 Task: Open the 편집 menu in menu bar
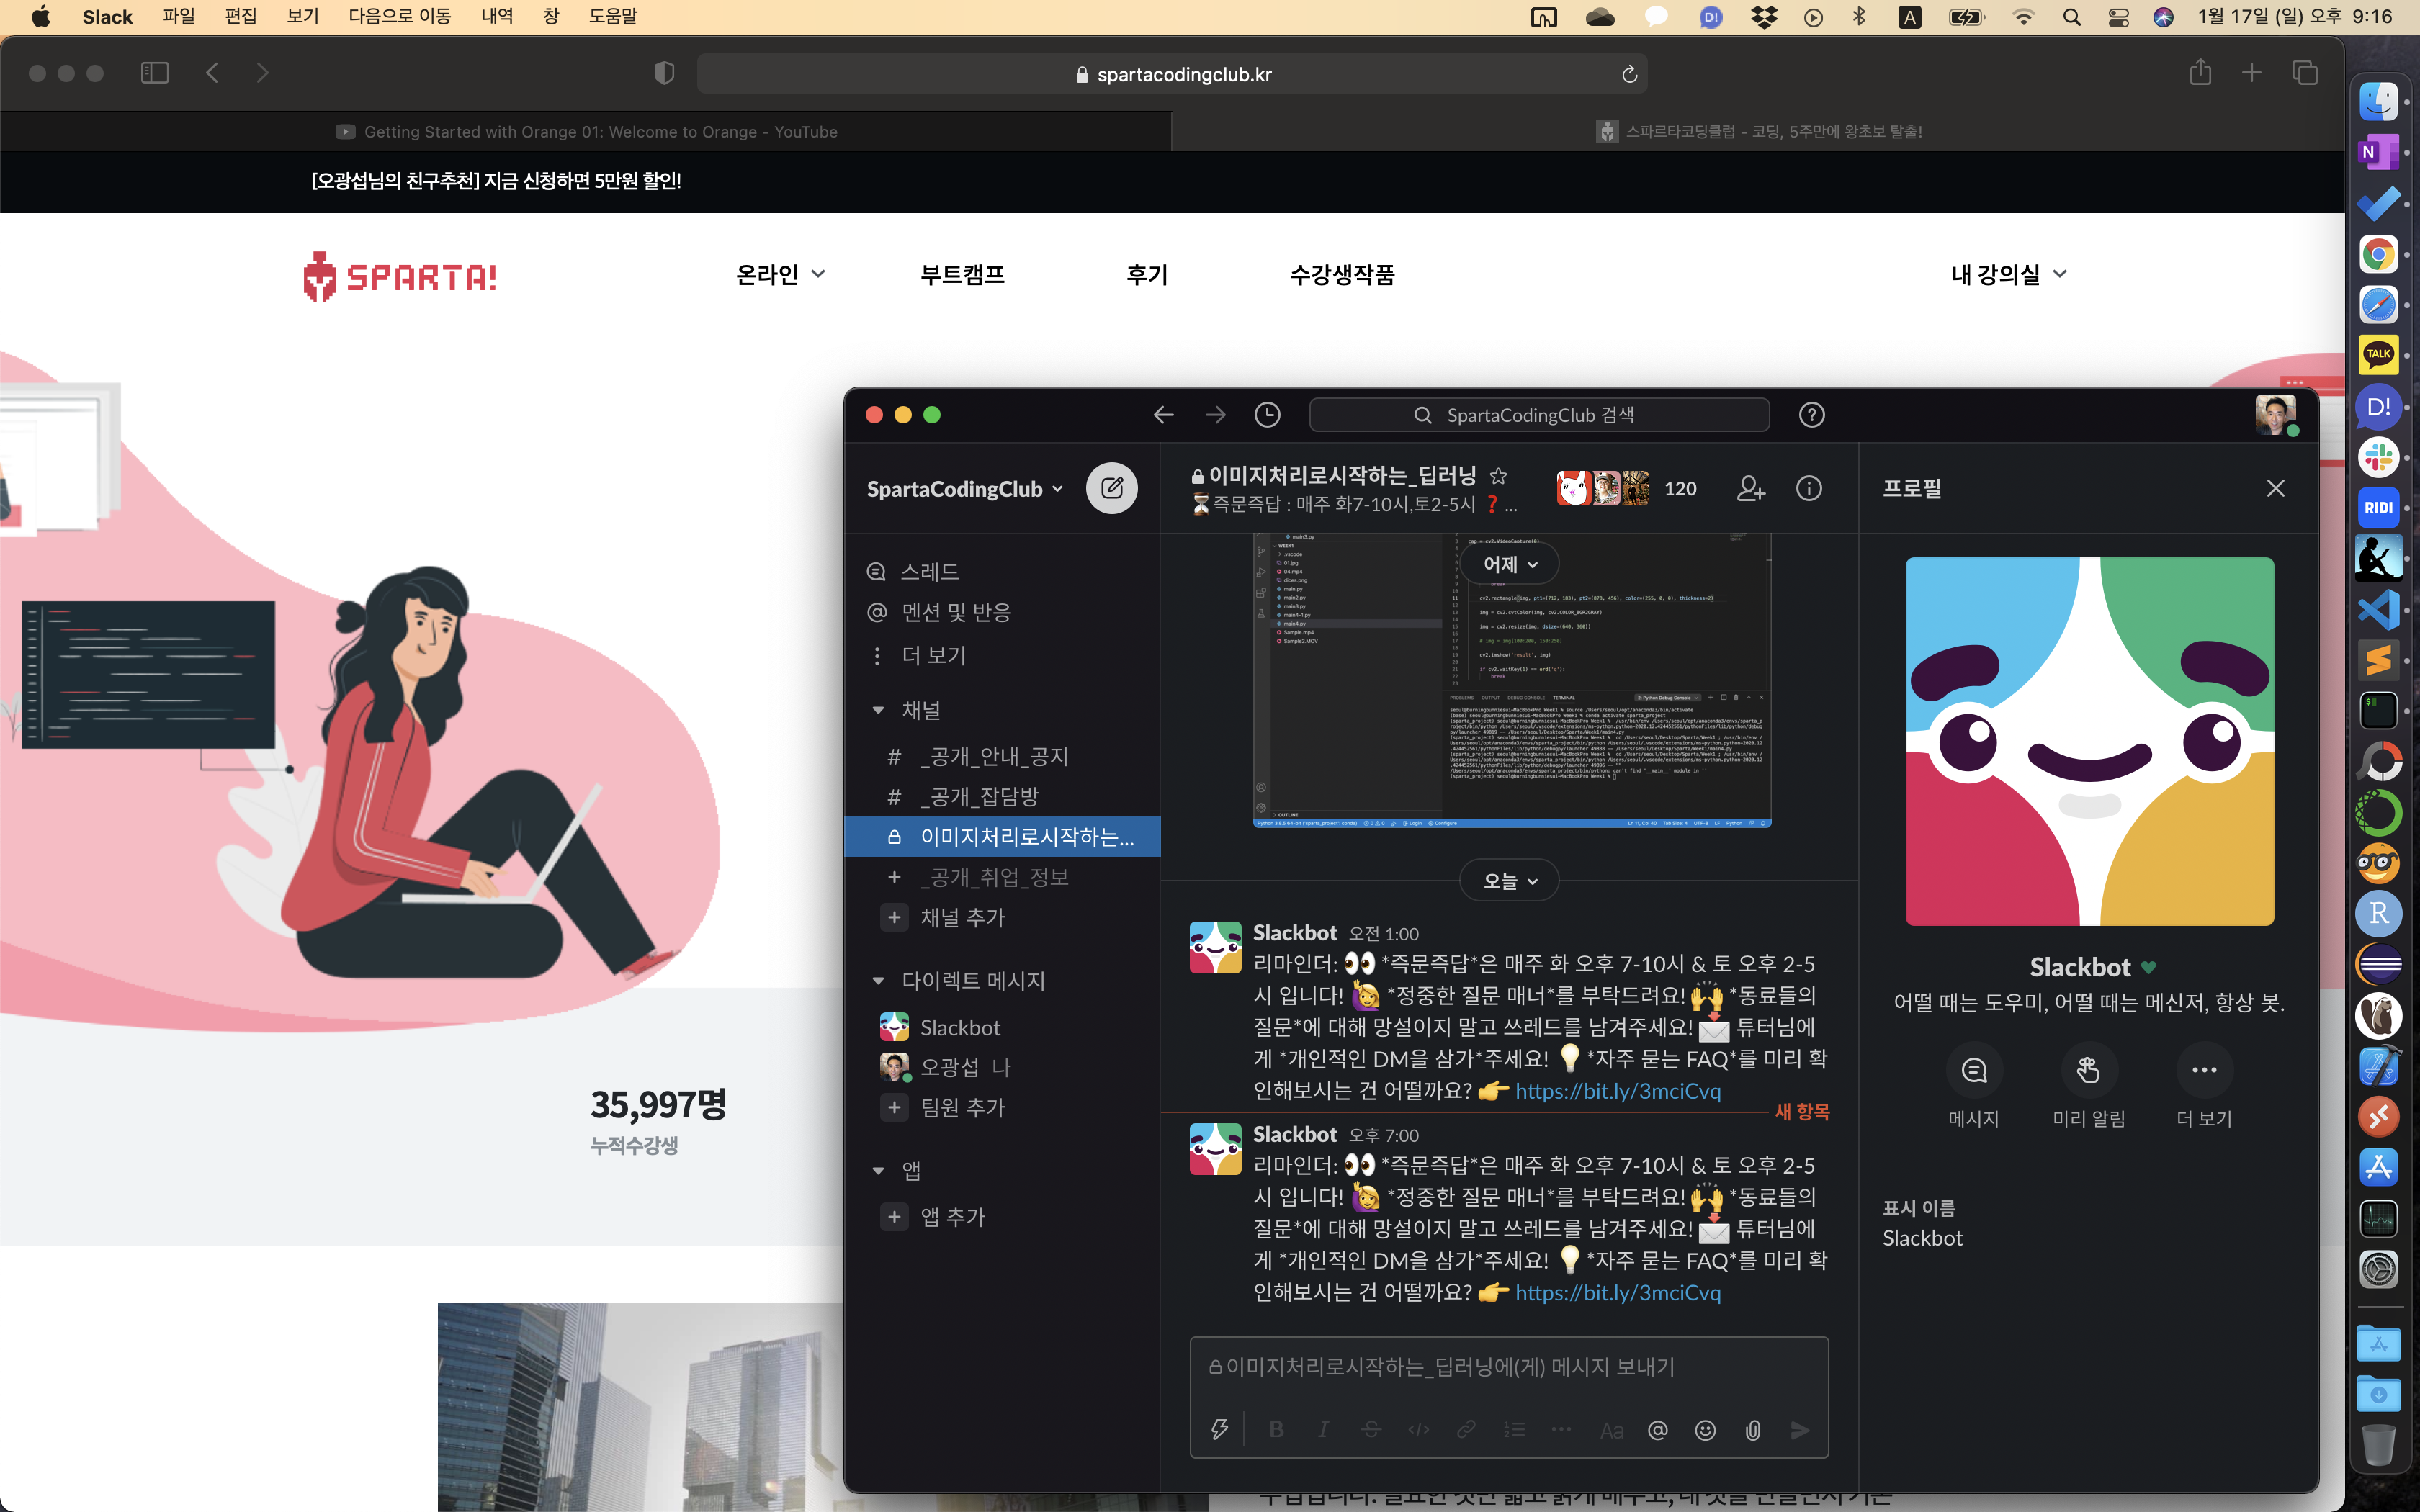[x=240, y=16]
